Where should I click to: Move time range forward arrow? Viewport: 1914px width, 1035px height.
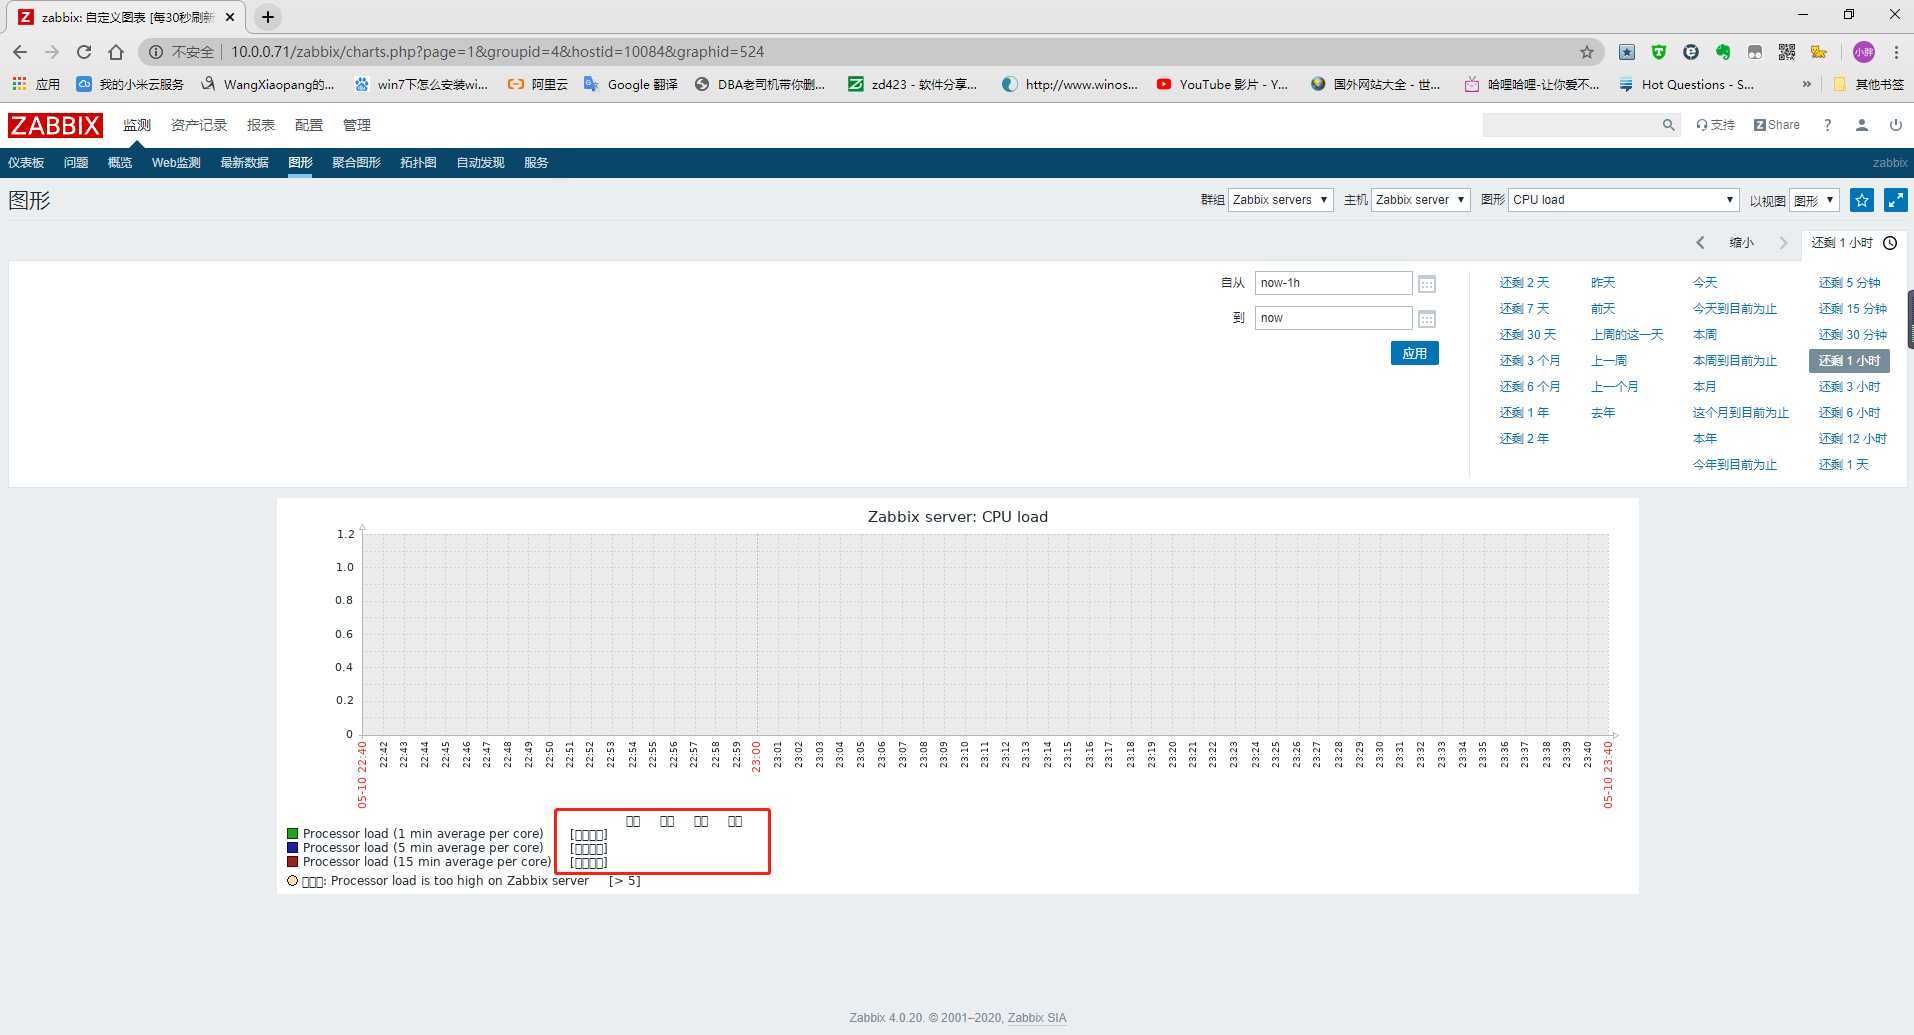point(1782,243)
